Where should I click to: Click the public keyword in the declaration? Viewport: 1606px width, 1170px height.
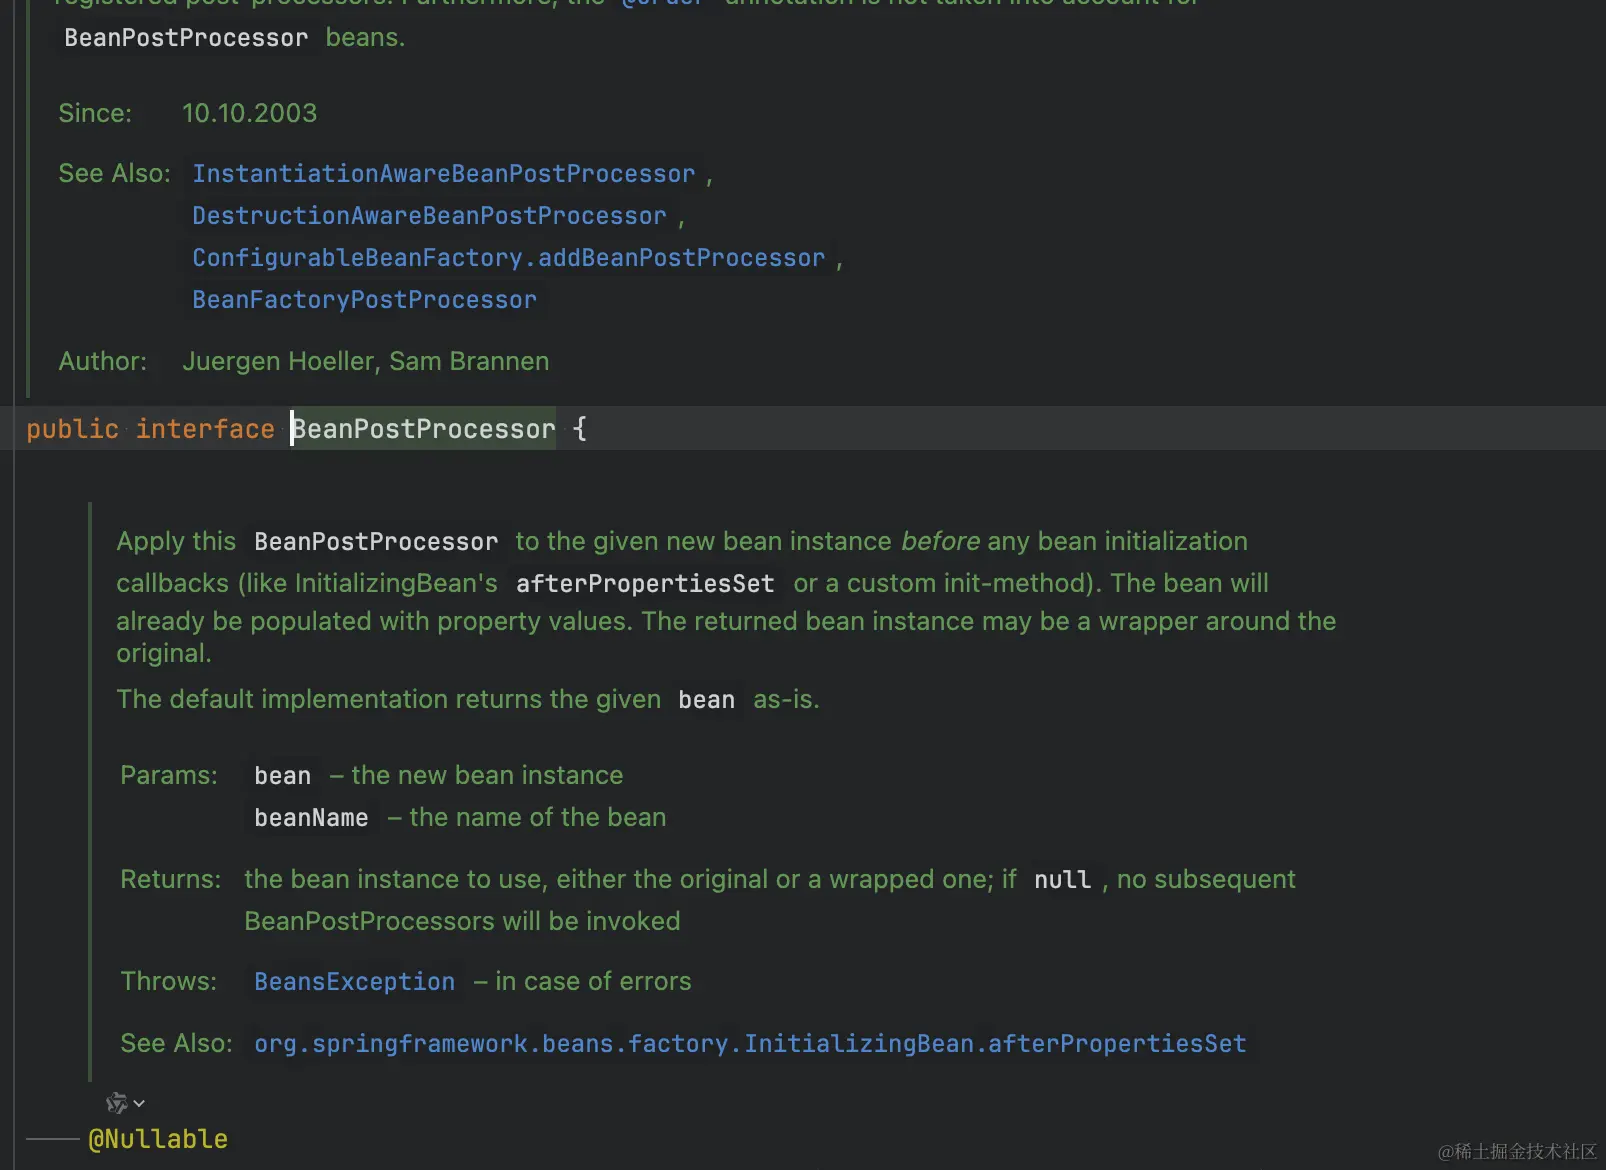(72, 429)
